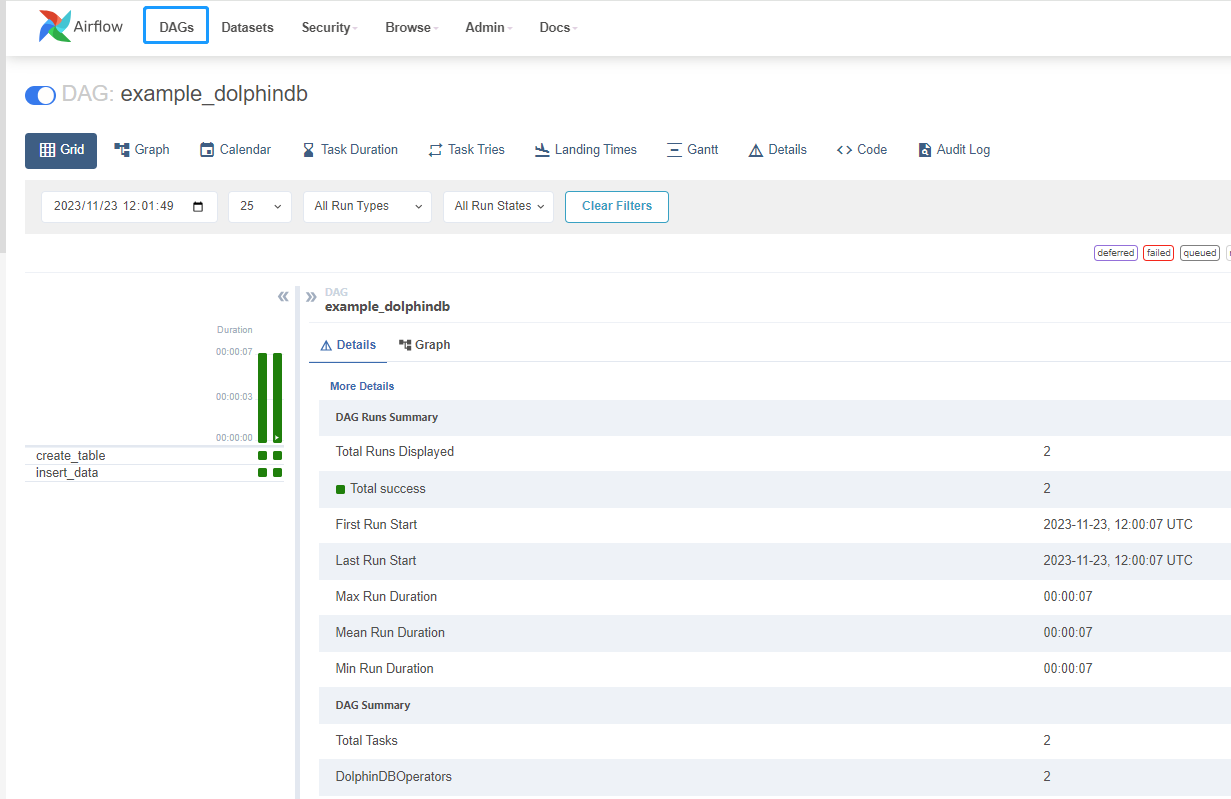Open the Gantt chart view
1231x799 pixels.
coord(692,150)
